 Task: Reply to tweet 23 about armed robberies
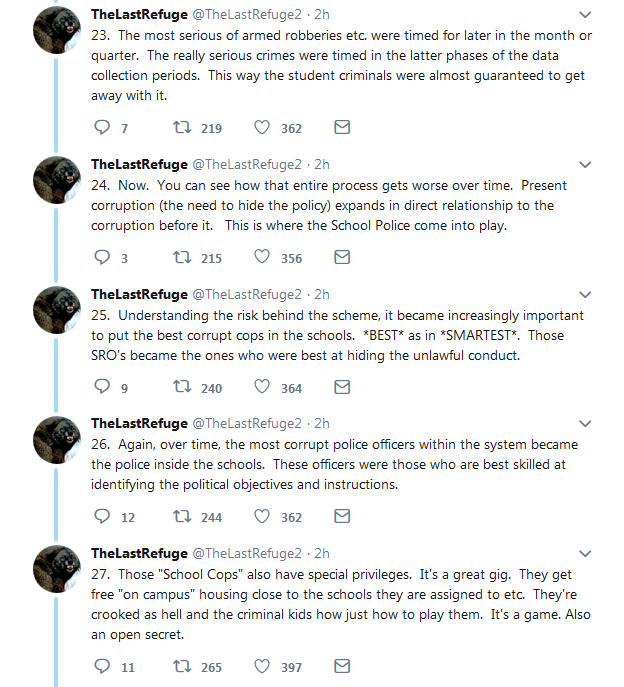coord(101,128)
